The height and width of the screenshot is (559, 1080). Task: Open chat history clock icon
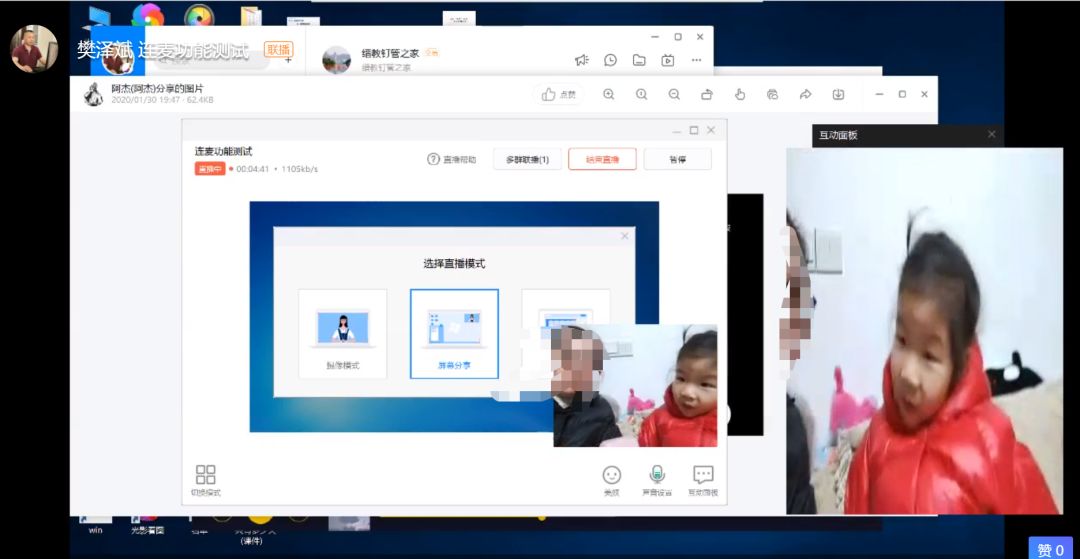click(610, 60)
